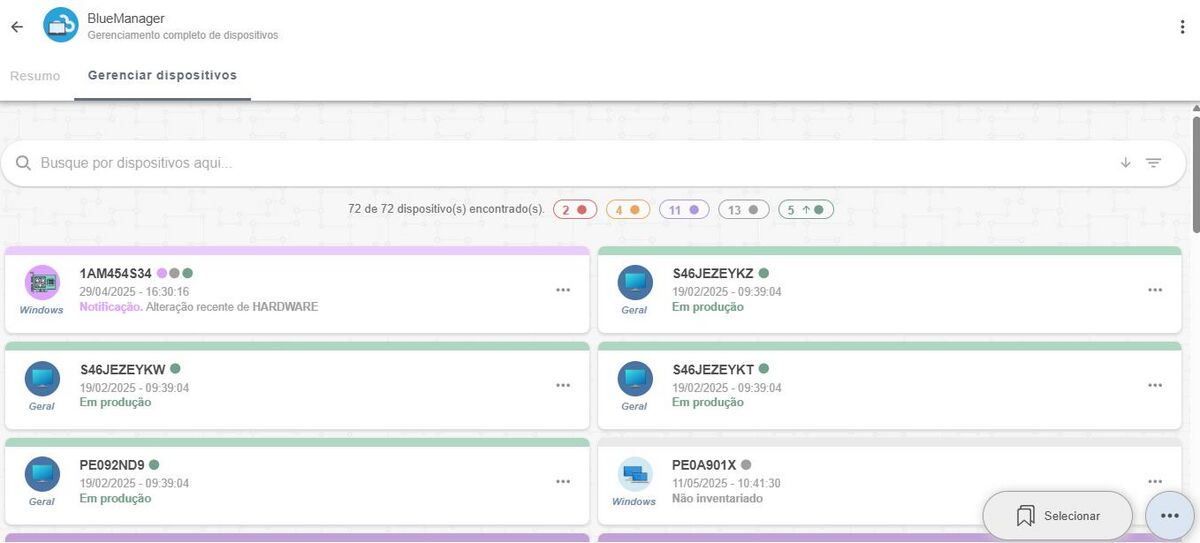Image resolution: width=1200 pixels, height=543 pixels.
Task: Toggle the gray status filter showing 13
Action: coord(743,210)
